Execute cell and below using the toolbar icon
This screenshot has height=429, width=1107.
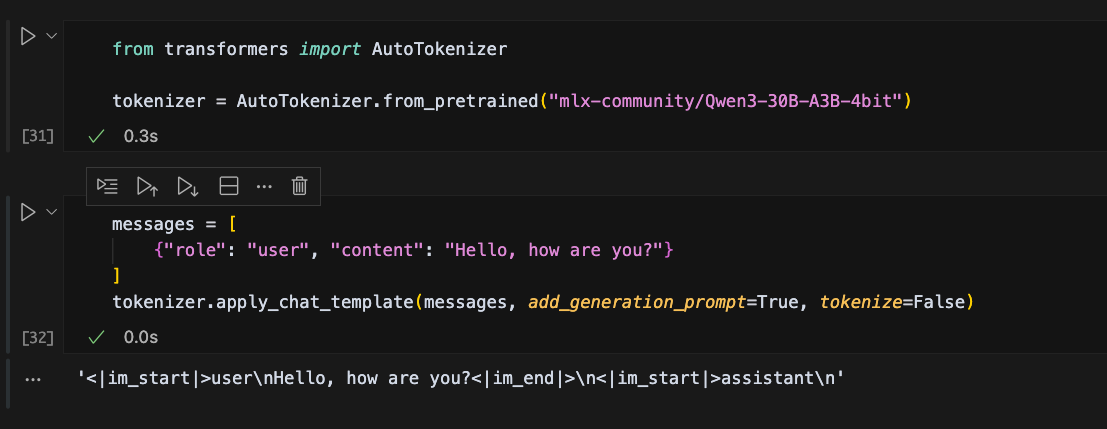coord(187,185)
